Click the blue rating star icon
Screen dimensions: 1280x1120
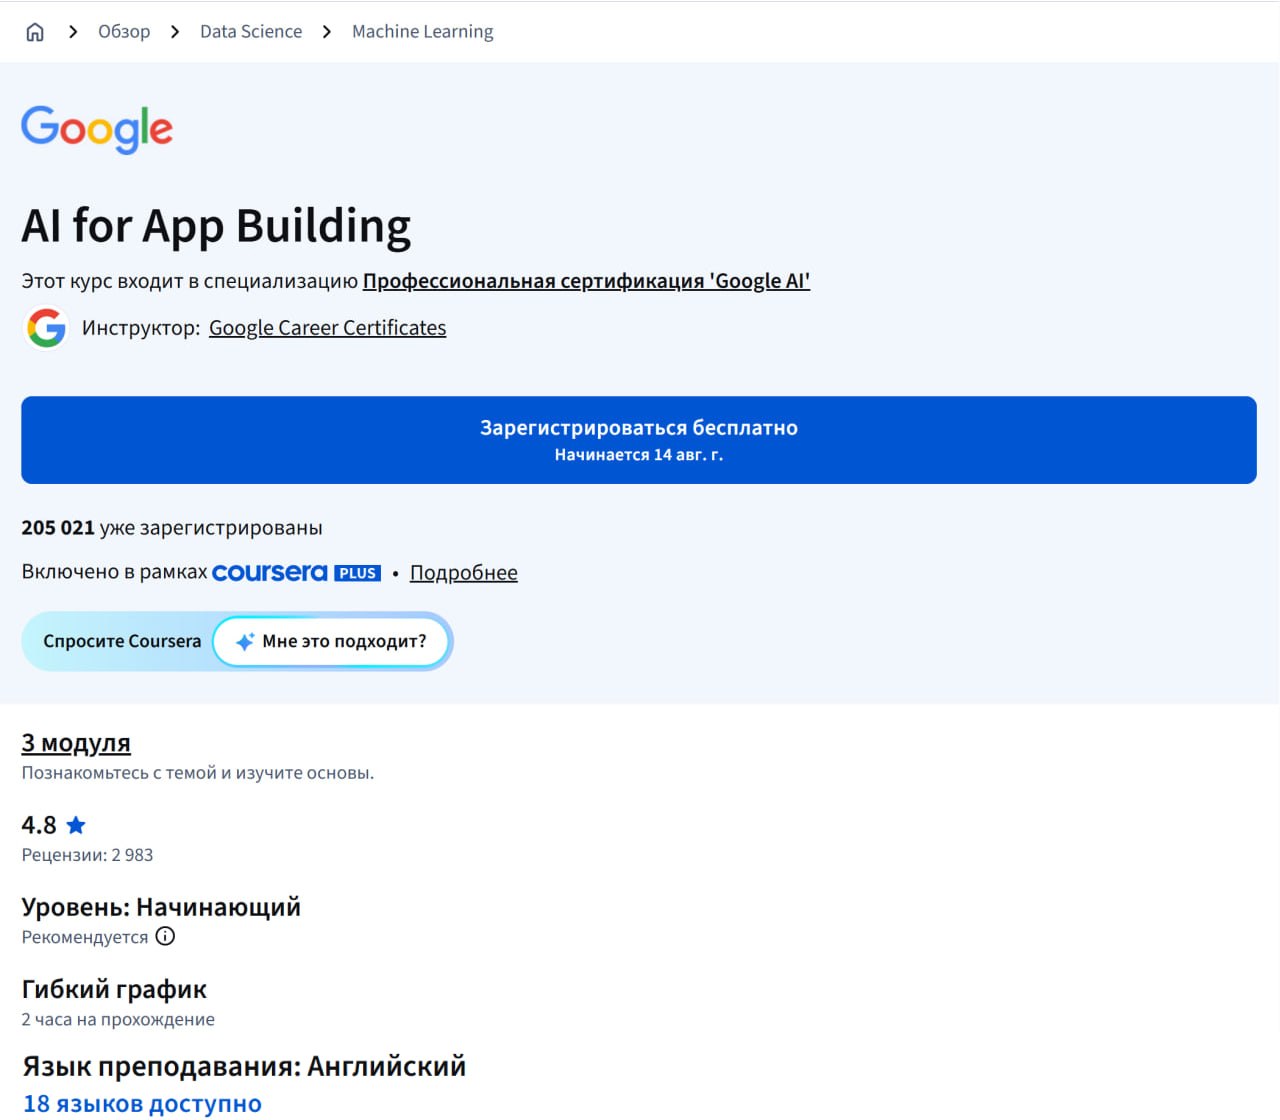pos(76,825)
